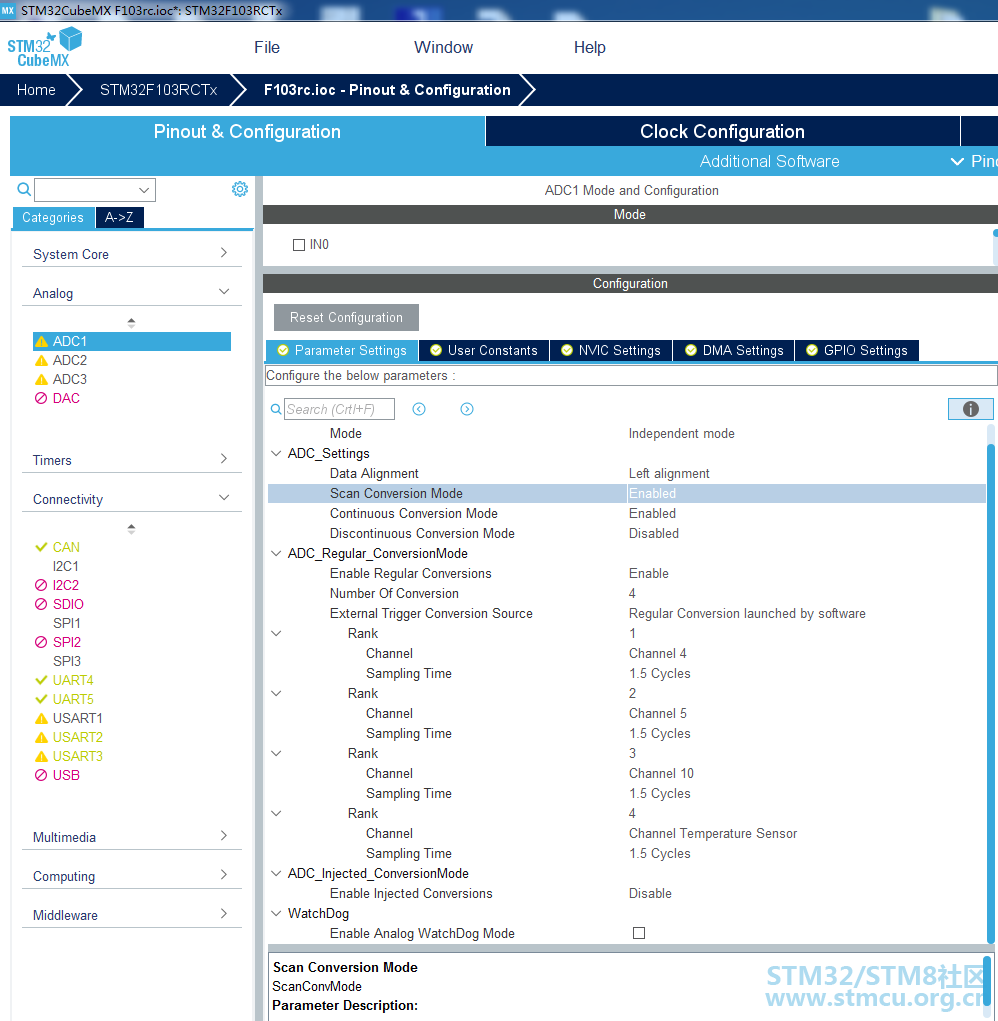
Task: Open the Additional Software menu
Action: 769,161
